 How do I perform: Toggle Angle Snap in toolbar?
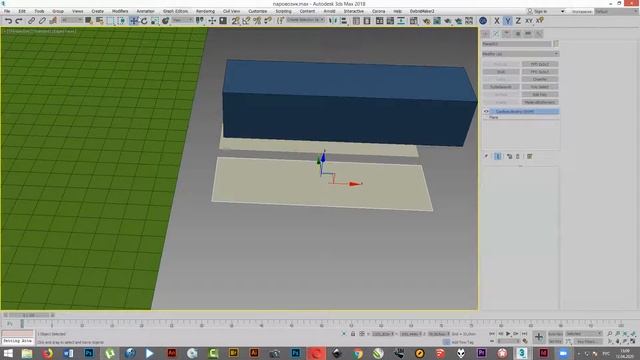[246, 20]
